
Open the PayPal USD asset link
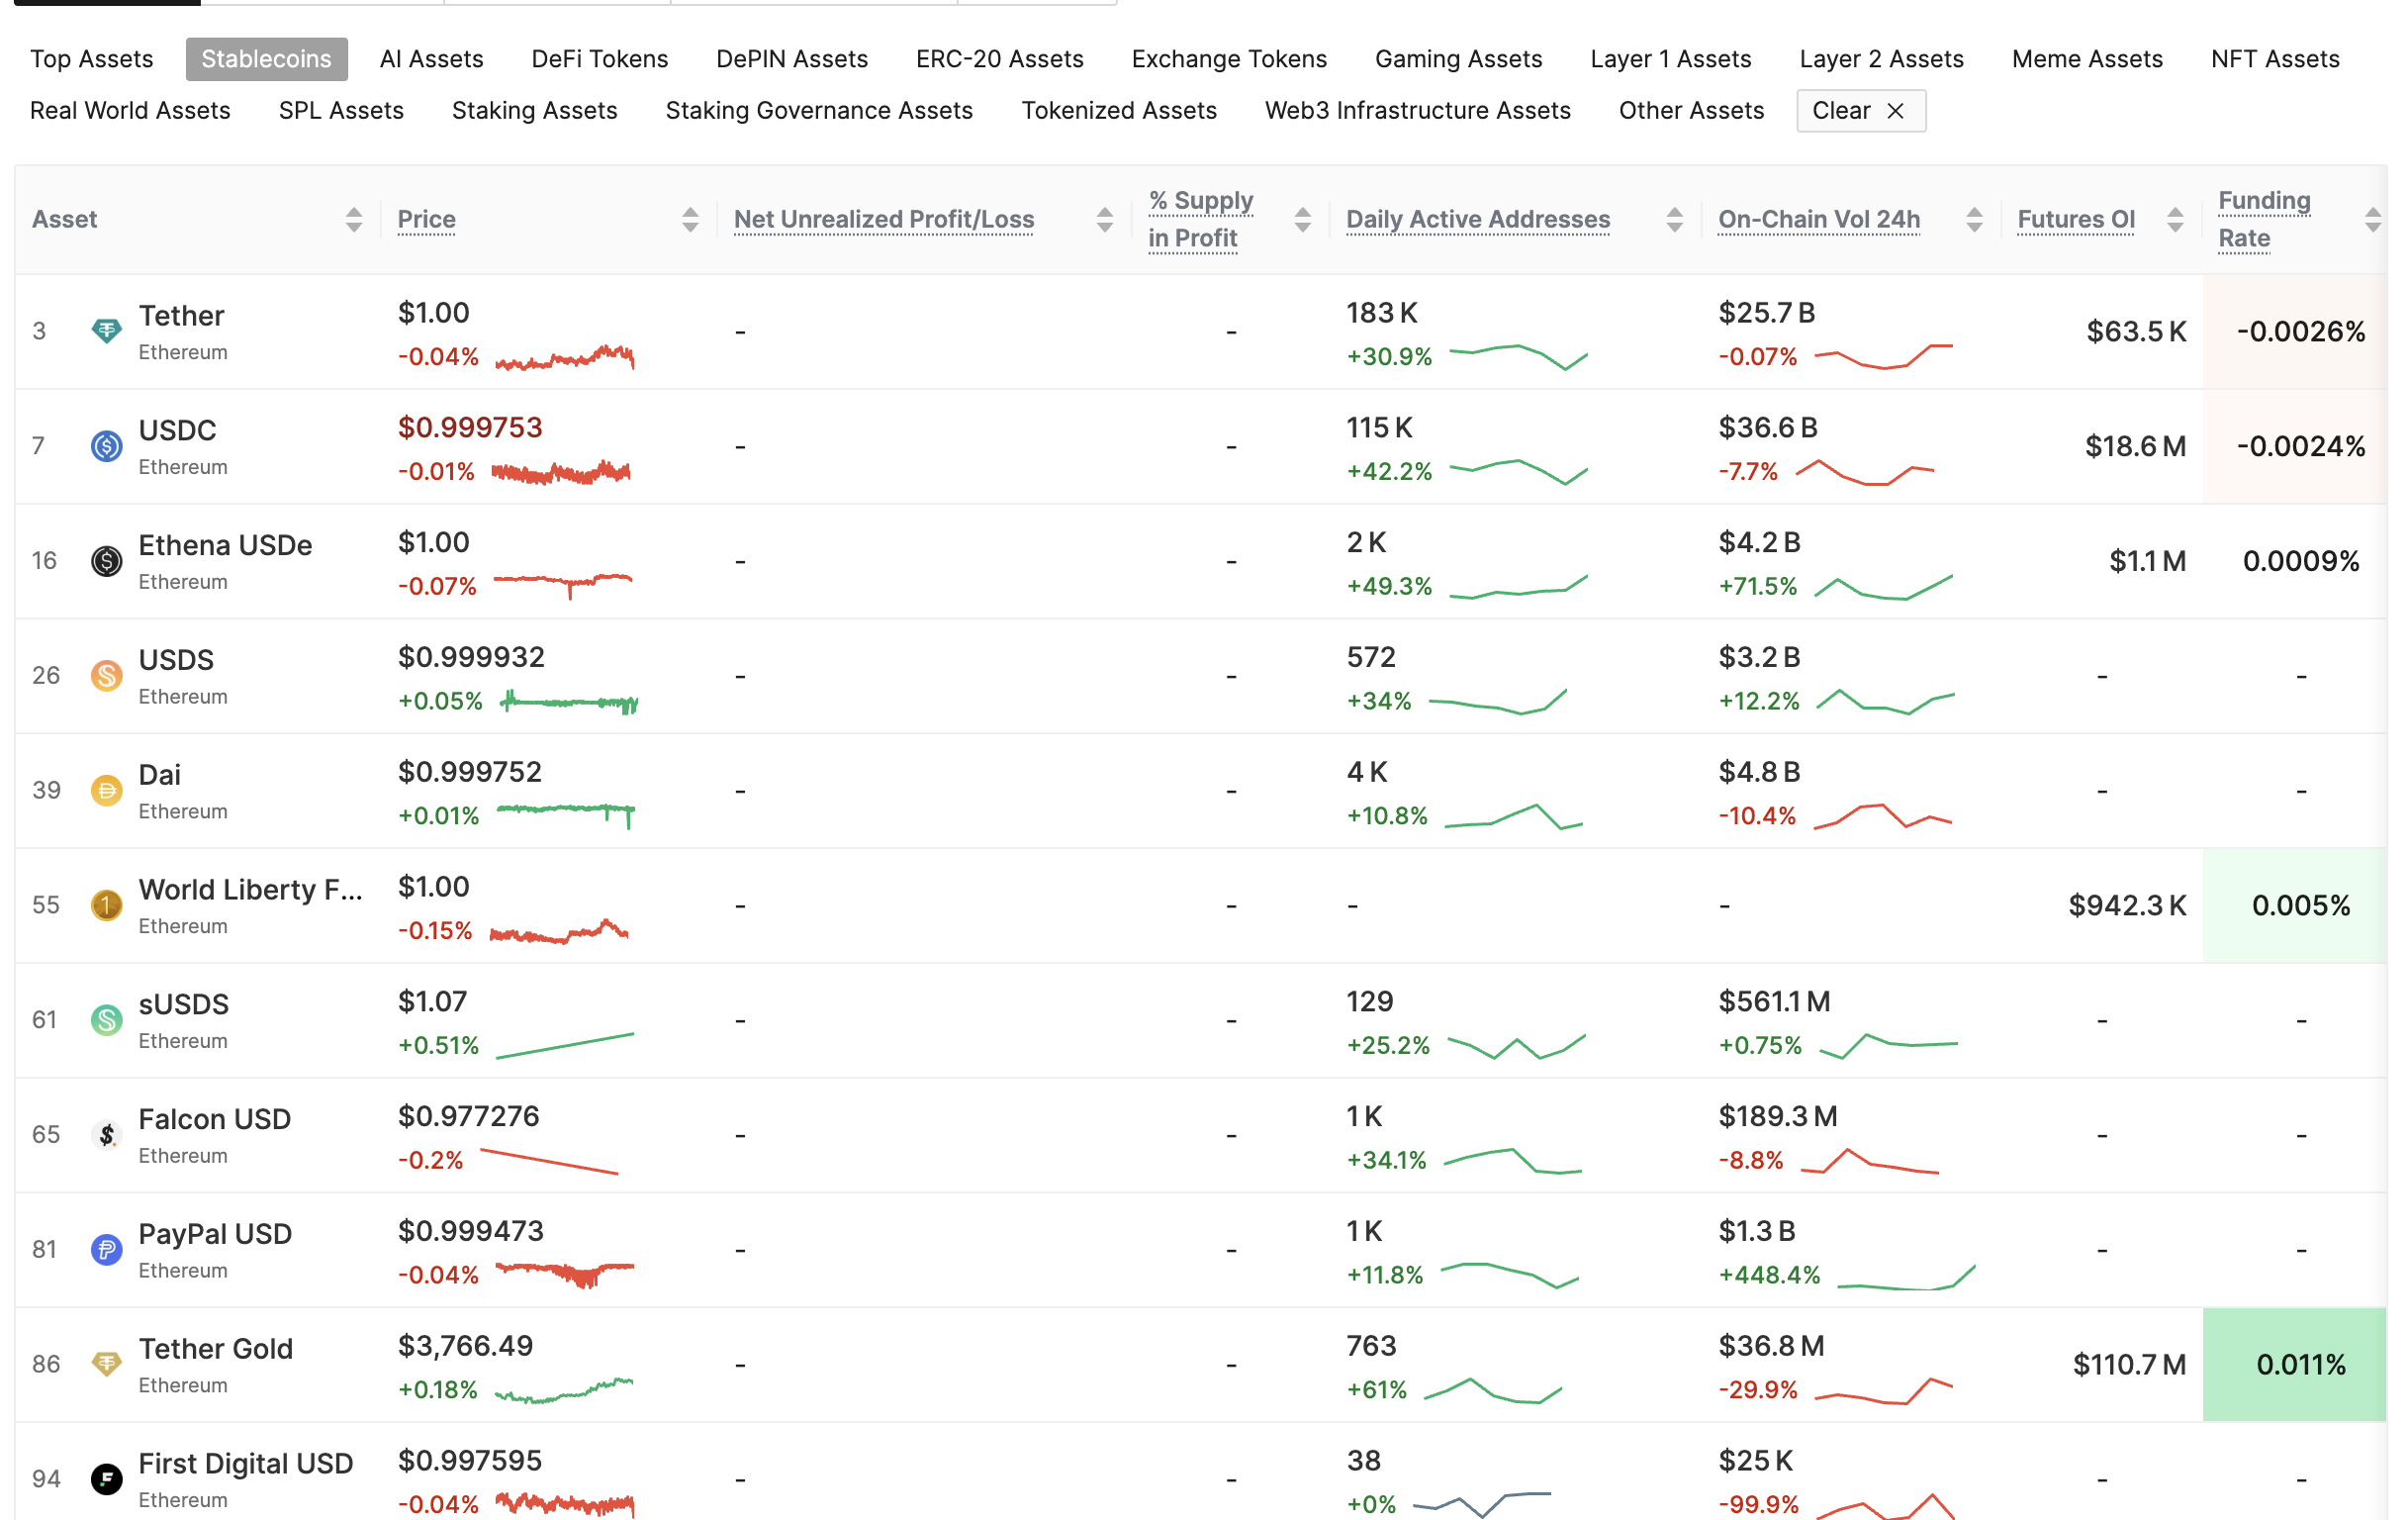point(215,1235)
